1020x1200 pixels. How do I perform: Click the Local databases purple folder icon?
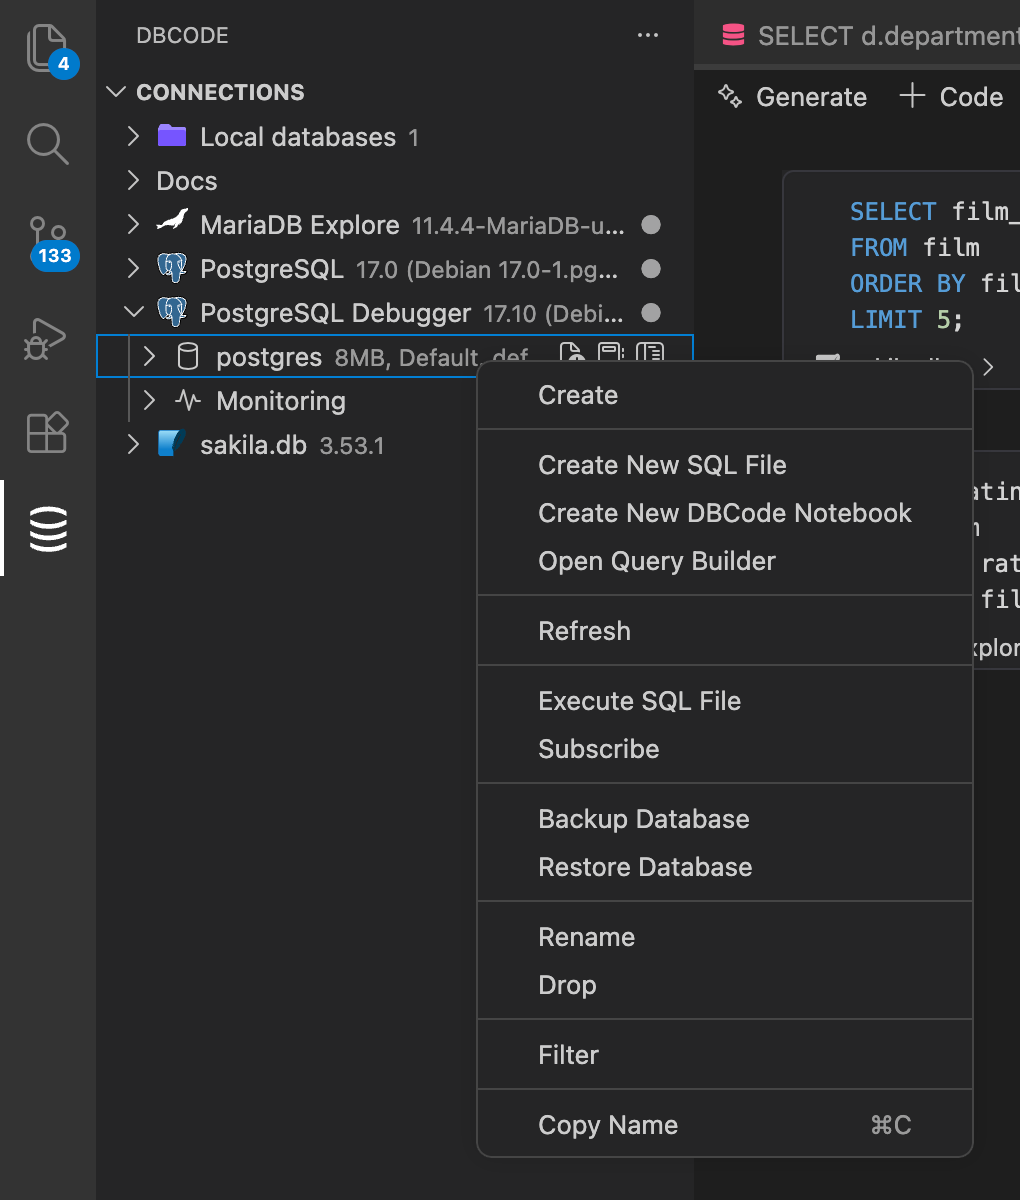172,136
